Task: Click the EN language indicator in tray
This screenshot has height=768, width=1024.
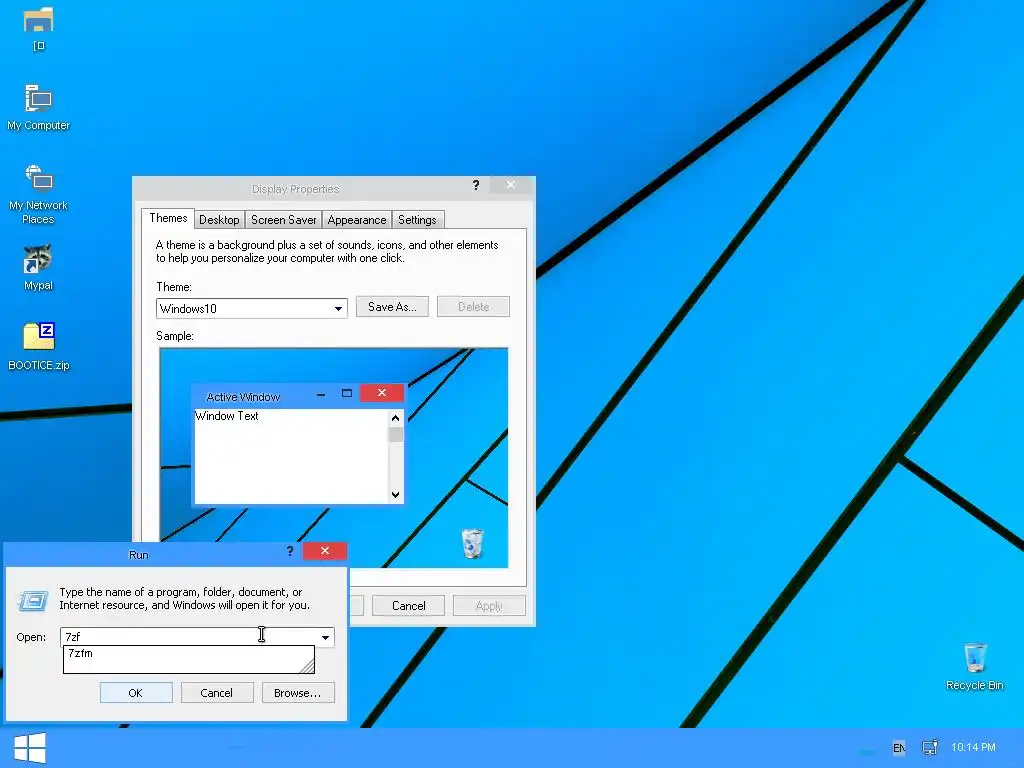Action: tap(899, 748)
